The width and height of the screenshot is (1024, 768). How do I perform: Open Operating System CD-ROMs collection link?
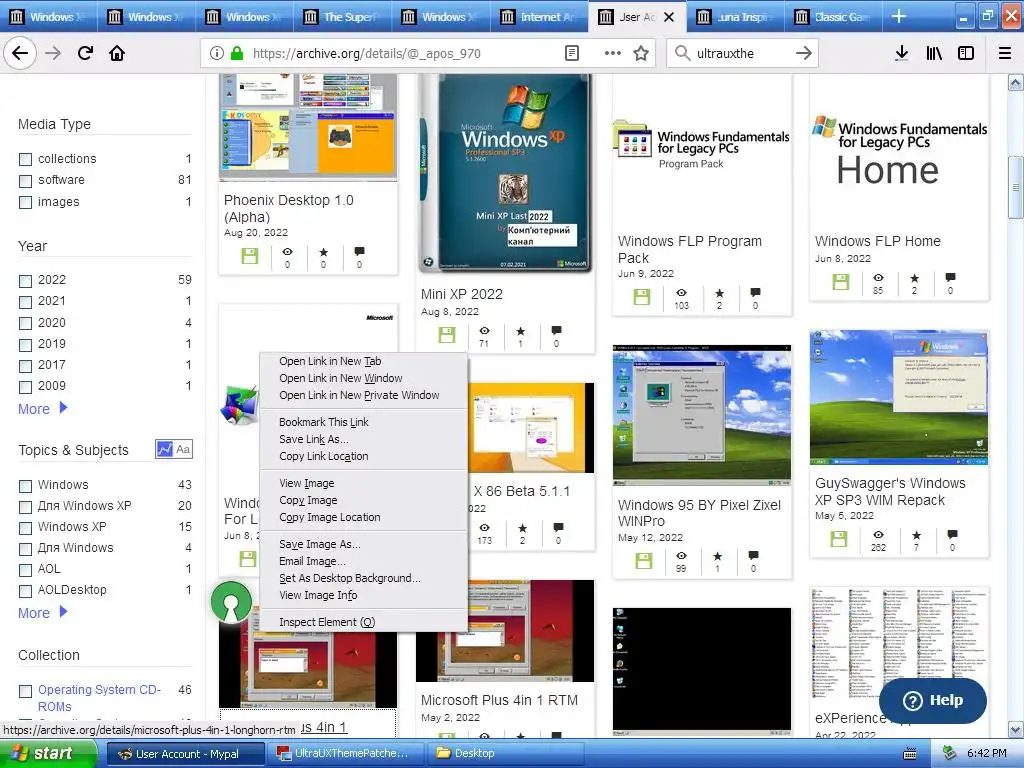tap(99, 698)
